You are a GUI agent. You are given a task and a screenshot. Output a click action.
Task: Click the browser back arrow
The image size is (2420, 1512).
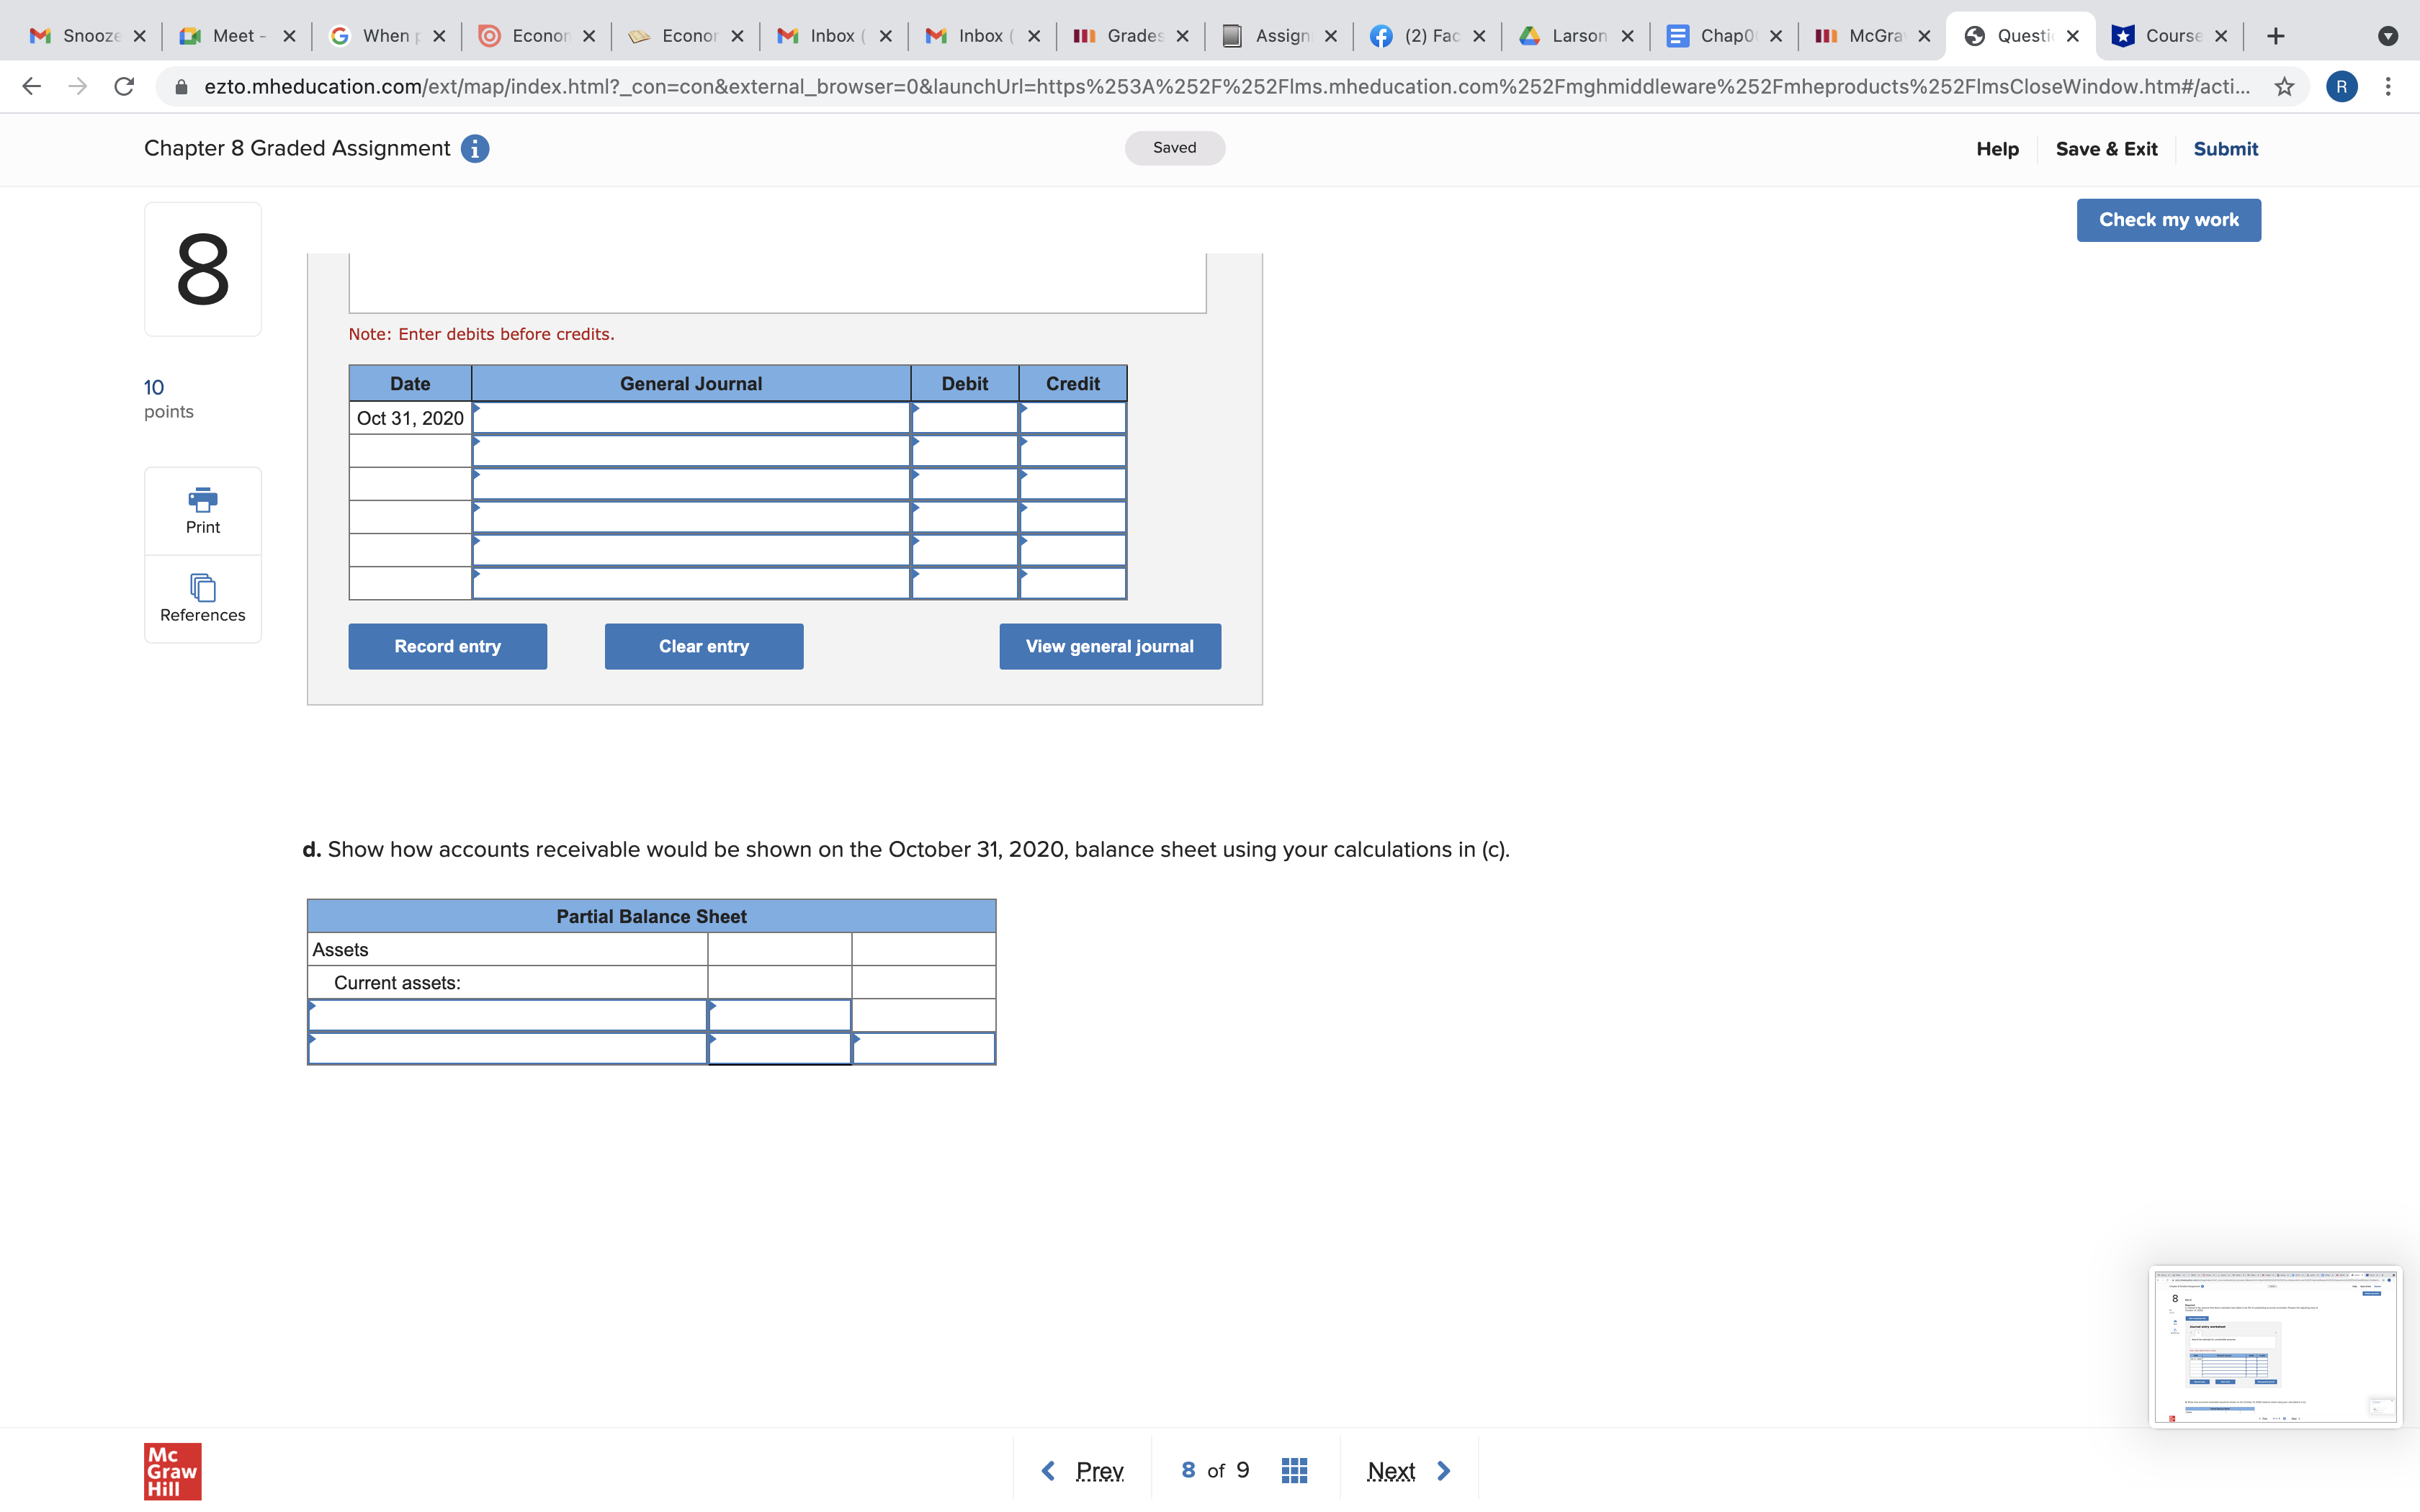pyautogui.click(x=31, y=86)
